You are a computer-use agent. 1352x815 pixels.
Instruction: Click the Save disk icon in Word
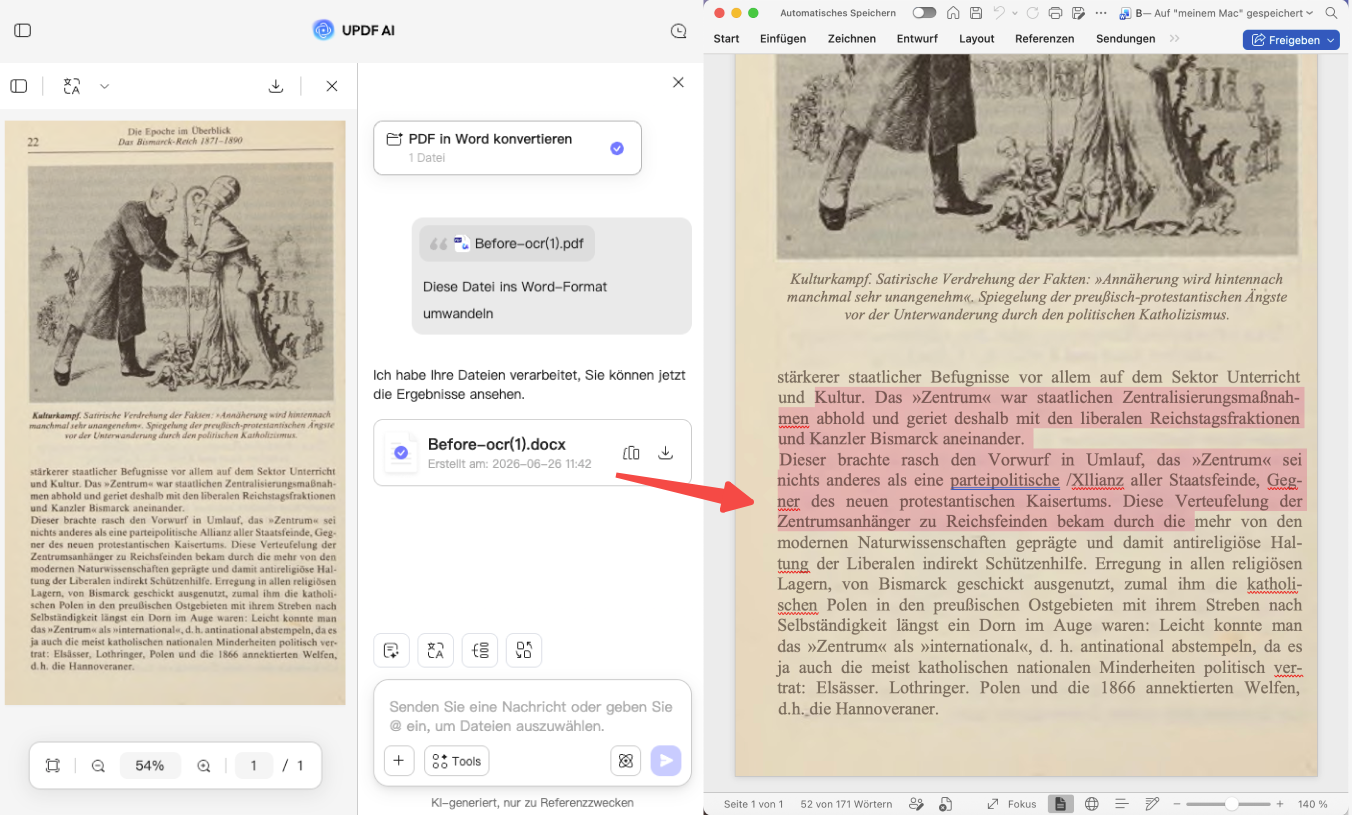click(x=976, y=13)
